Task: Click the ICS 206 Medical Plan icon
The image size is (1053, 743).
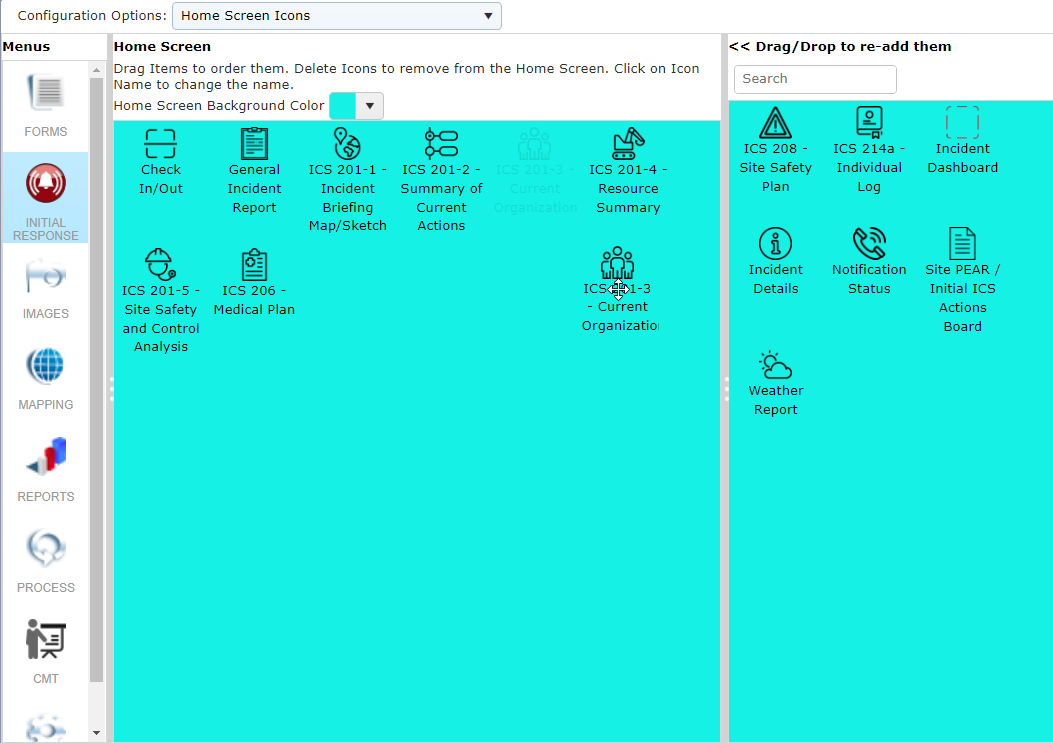Action: [254, 265]
